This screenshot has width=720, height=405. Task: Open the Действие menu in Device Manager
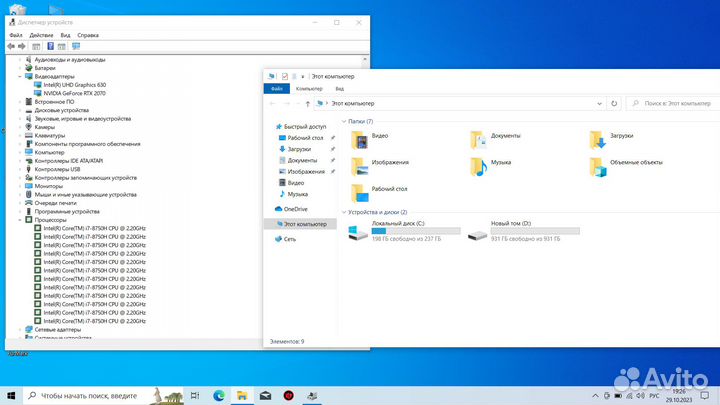coord(41,34)
